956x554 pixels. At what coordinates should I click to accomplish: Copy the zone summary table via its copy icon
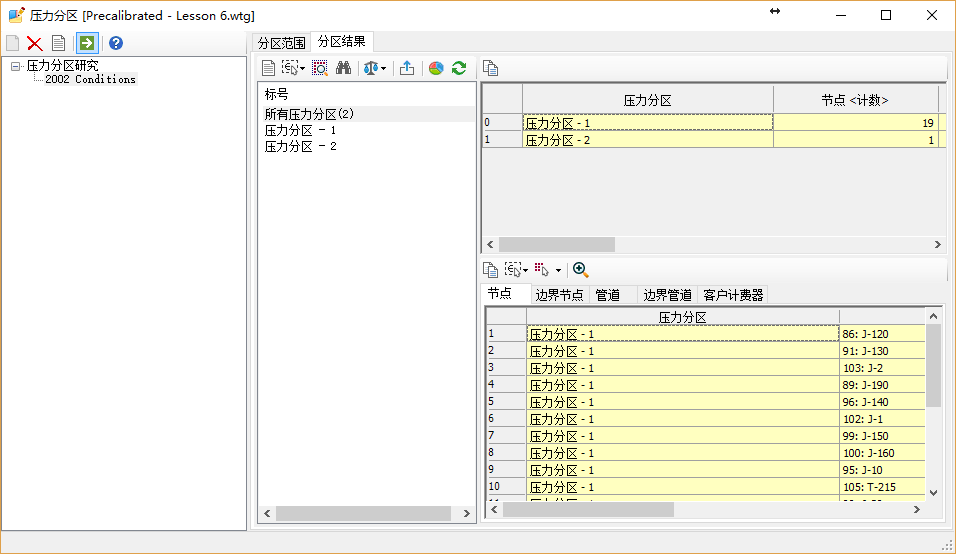tap(491, 68)
